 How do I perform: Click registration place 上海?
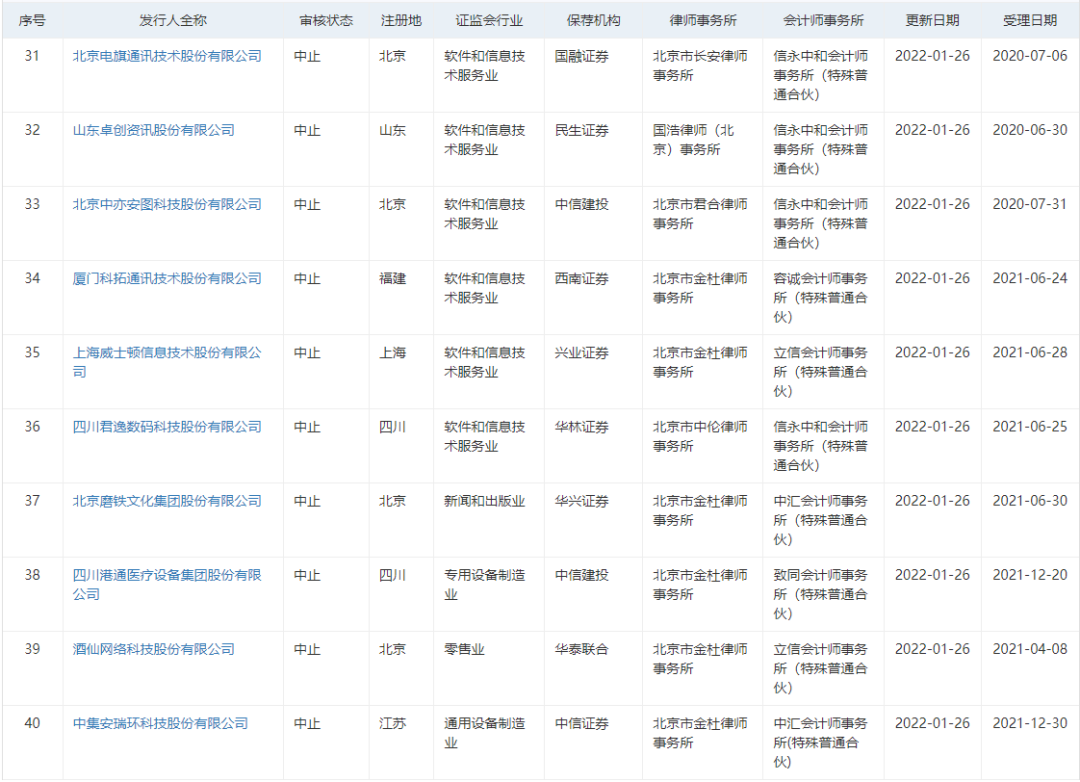pos(393,353)
